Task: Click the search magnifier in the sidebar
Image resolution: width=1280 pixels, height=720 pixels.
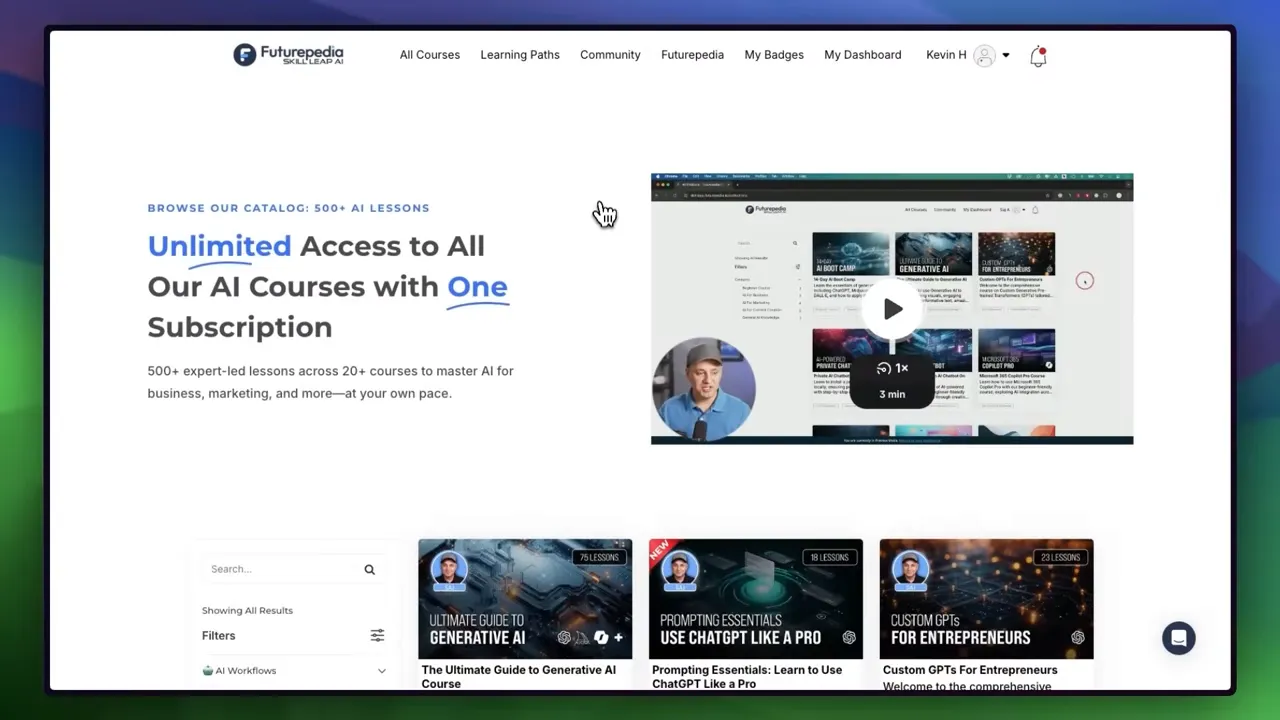Action: [369, 568]
